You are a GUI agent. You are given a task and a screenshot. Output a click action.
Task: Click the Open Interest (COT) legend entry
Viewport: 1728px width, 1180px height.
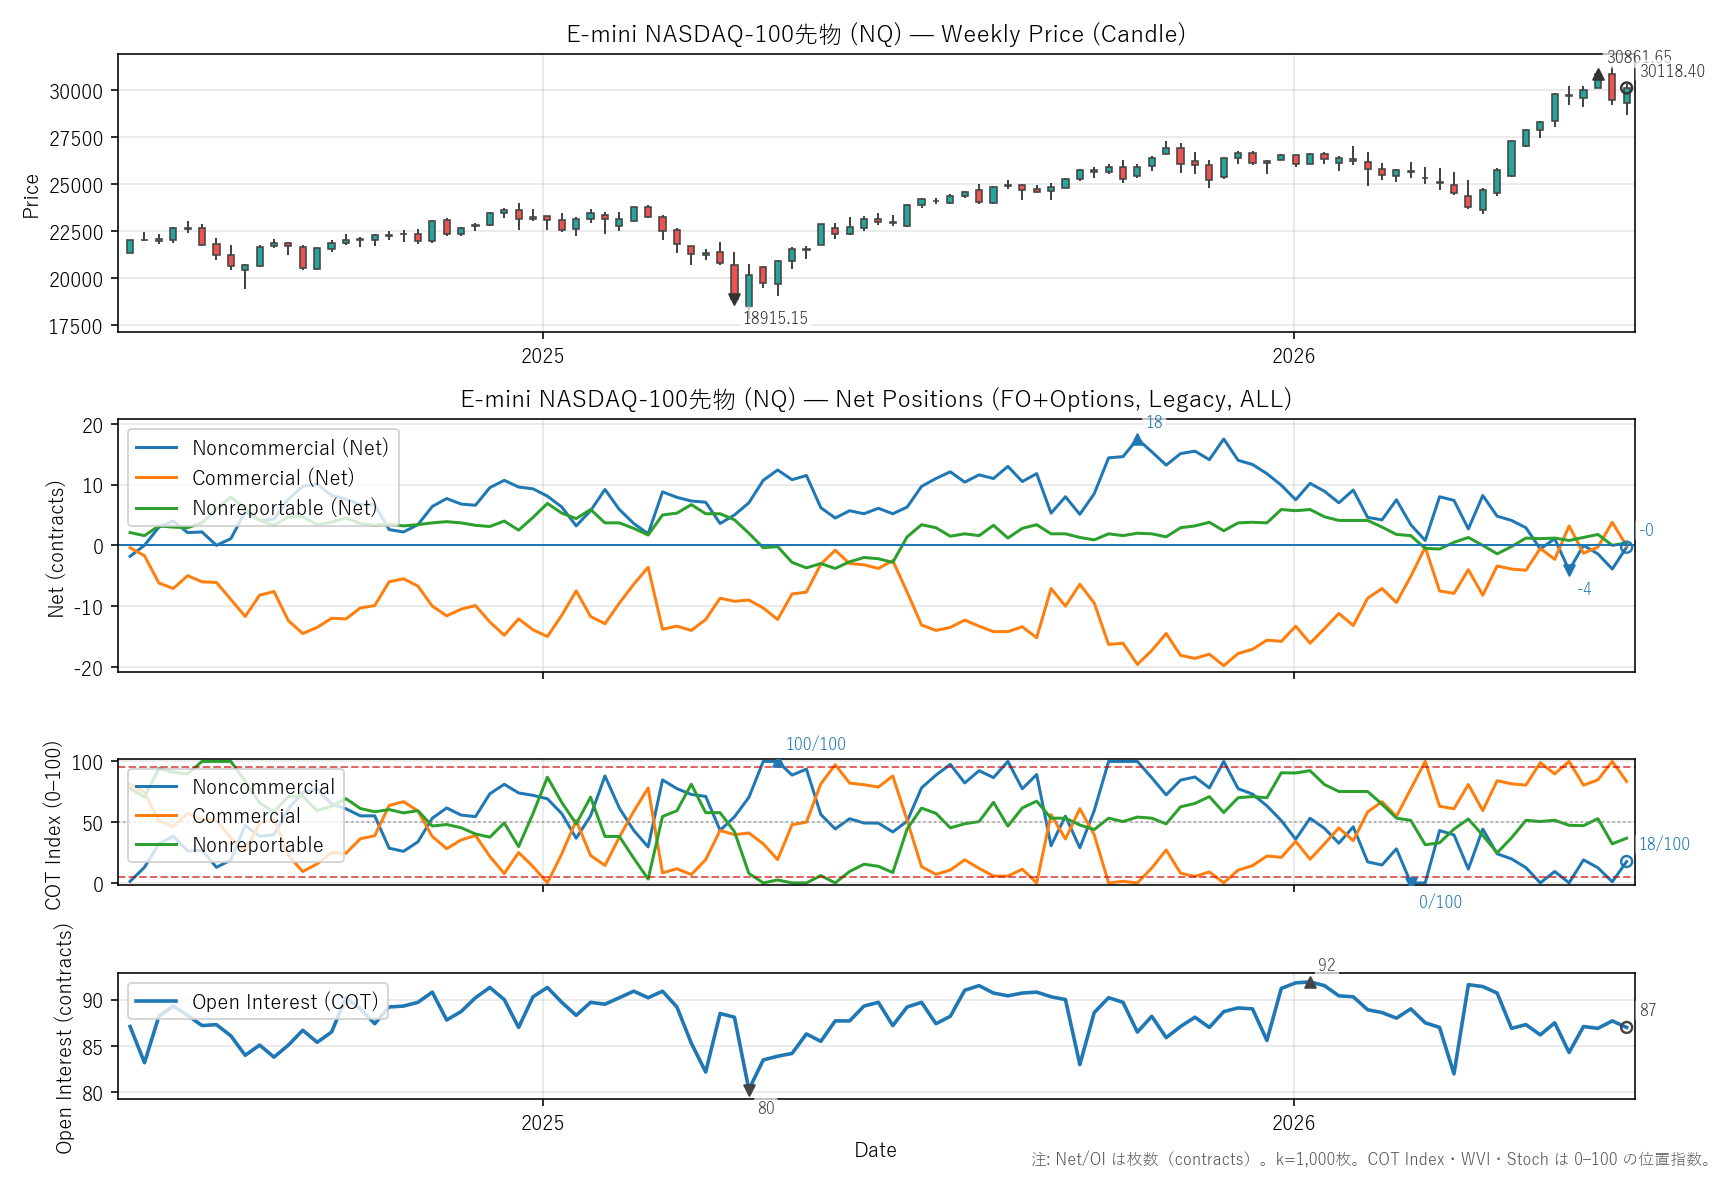285,1002
